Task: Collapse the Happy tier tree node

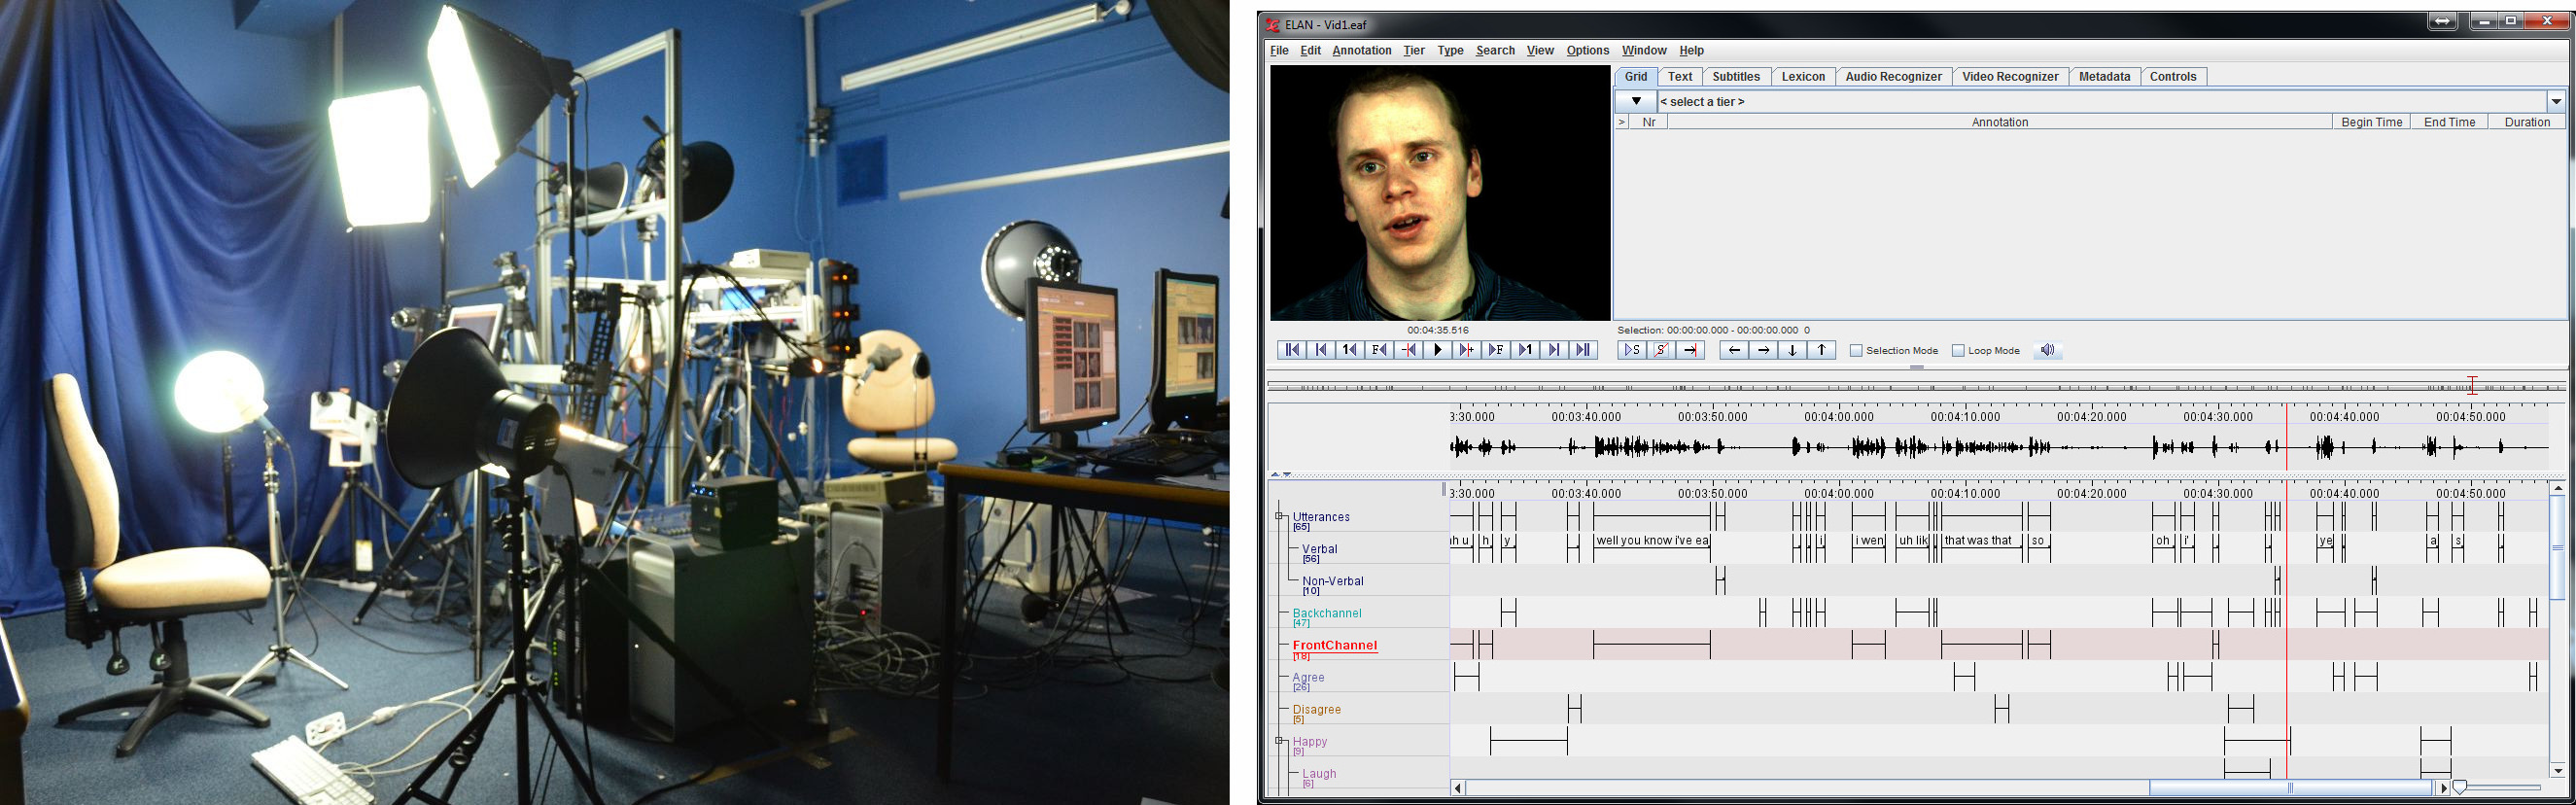Action: [1279, 741]
